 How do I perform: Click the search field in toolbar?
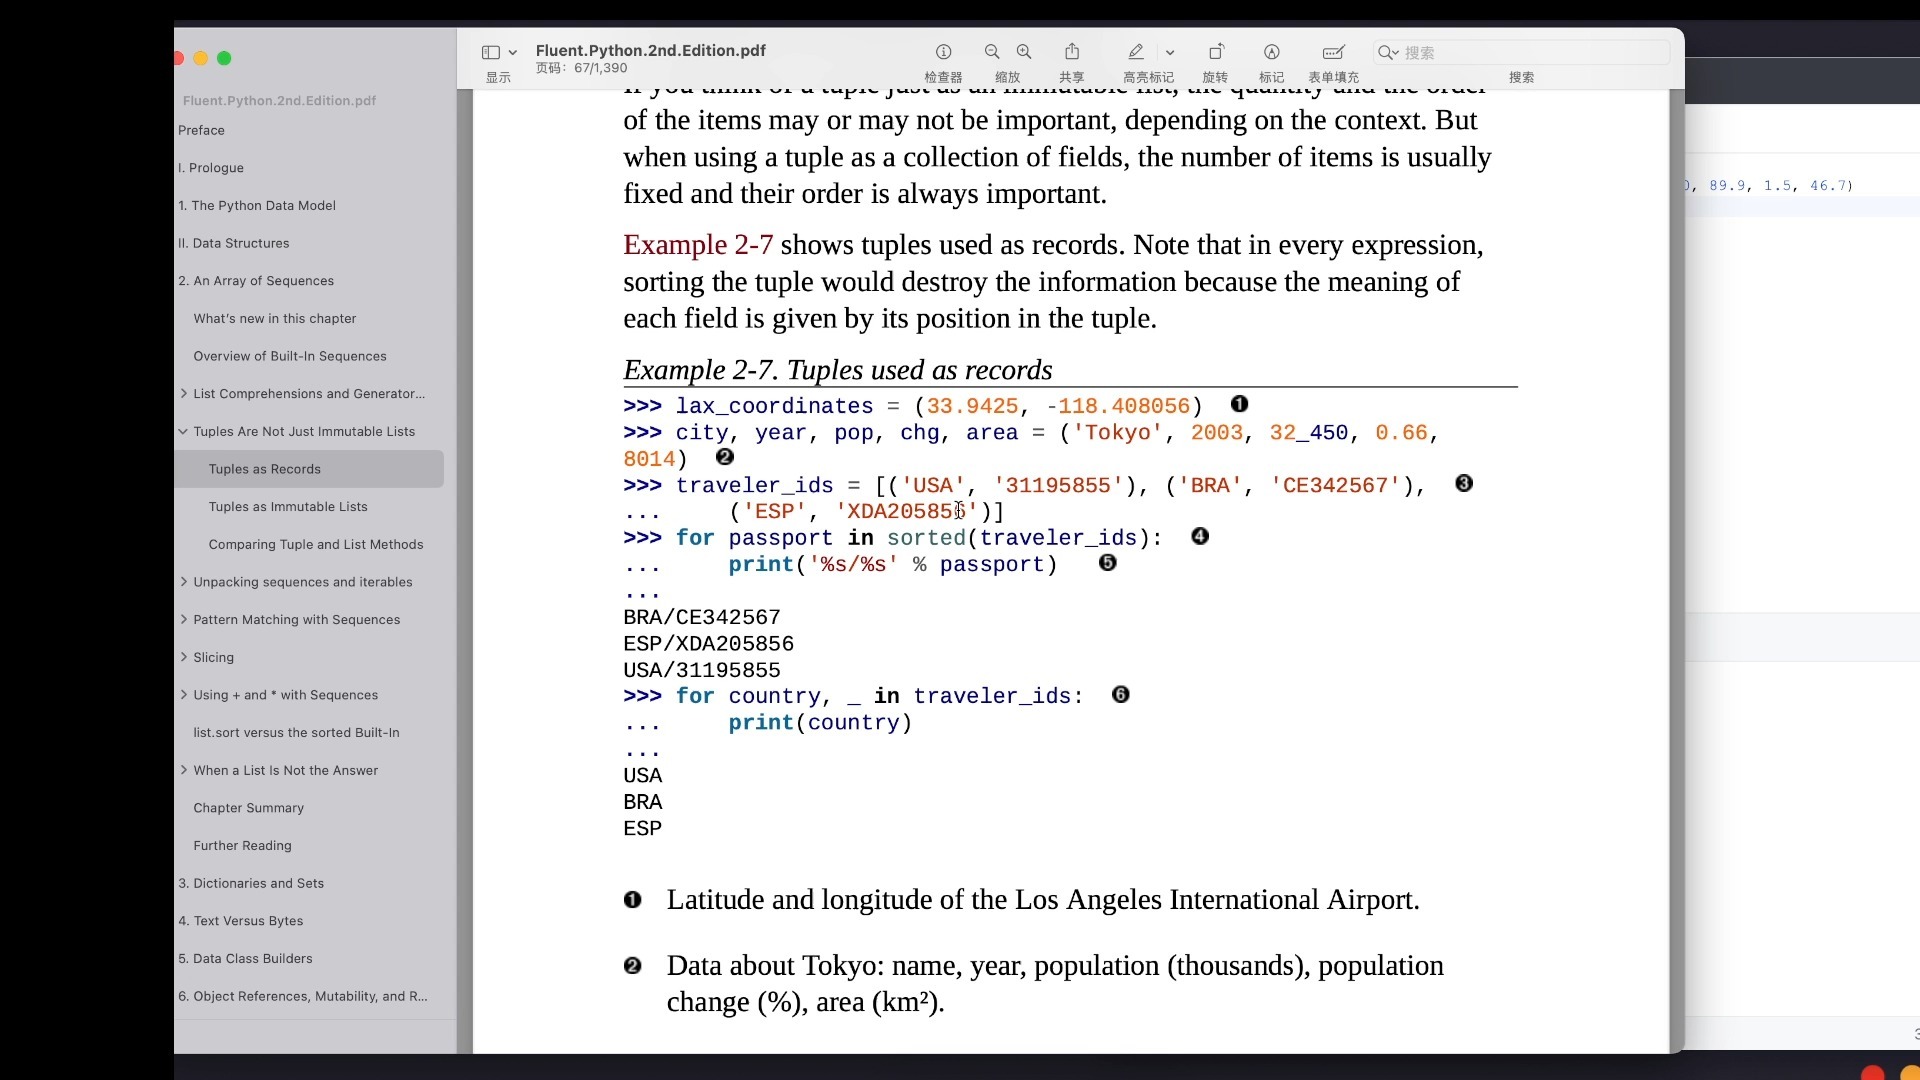[x=1522, y=52]
